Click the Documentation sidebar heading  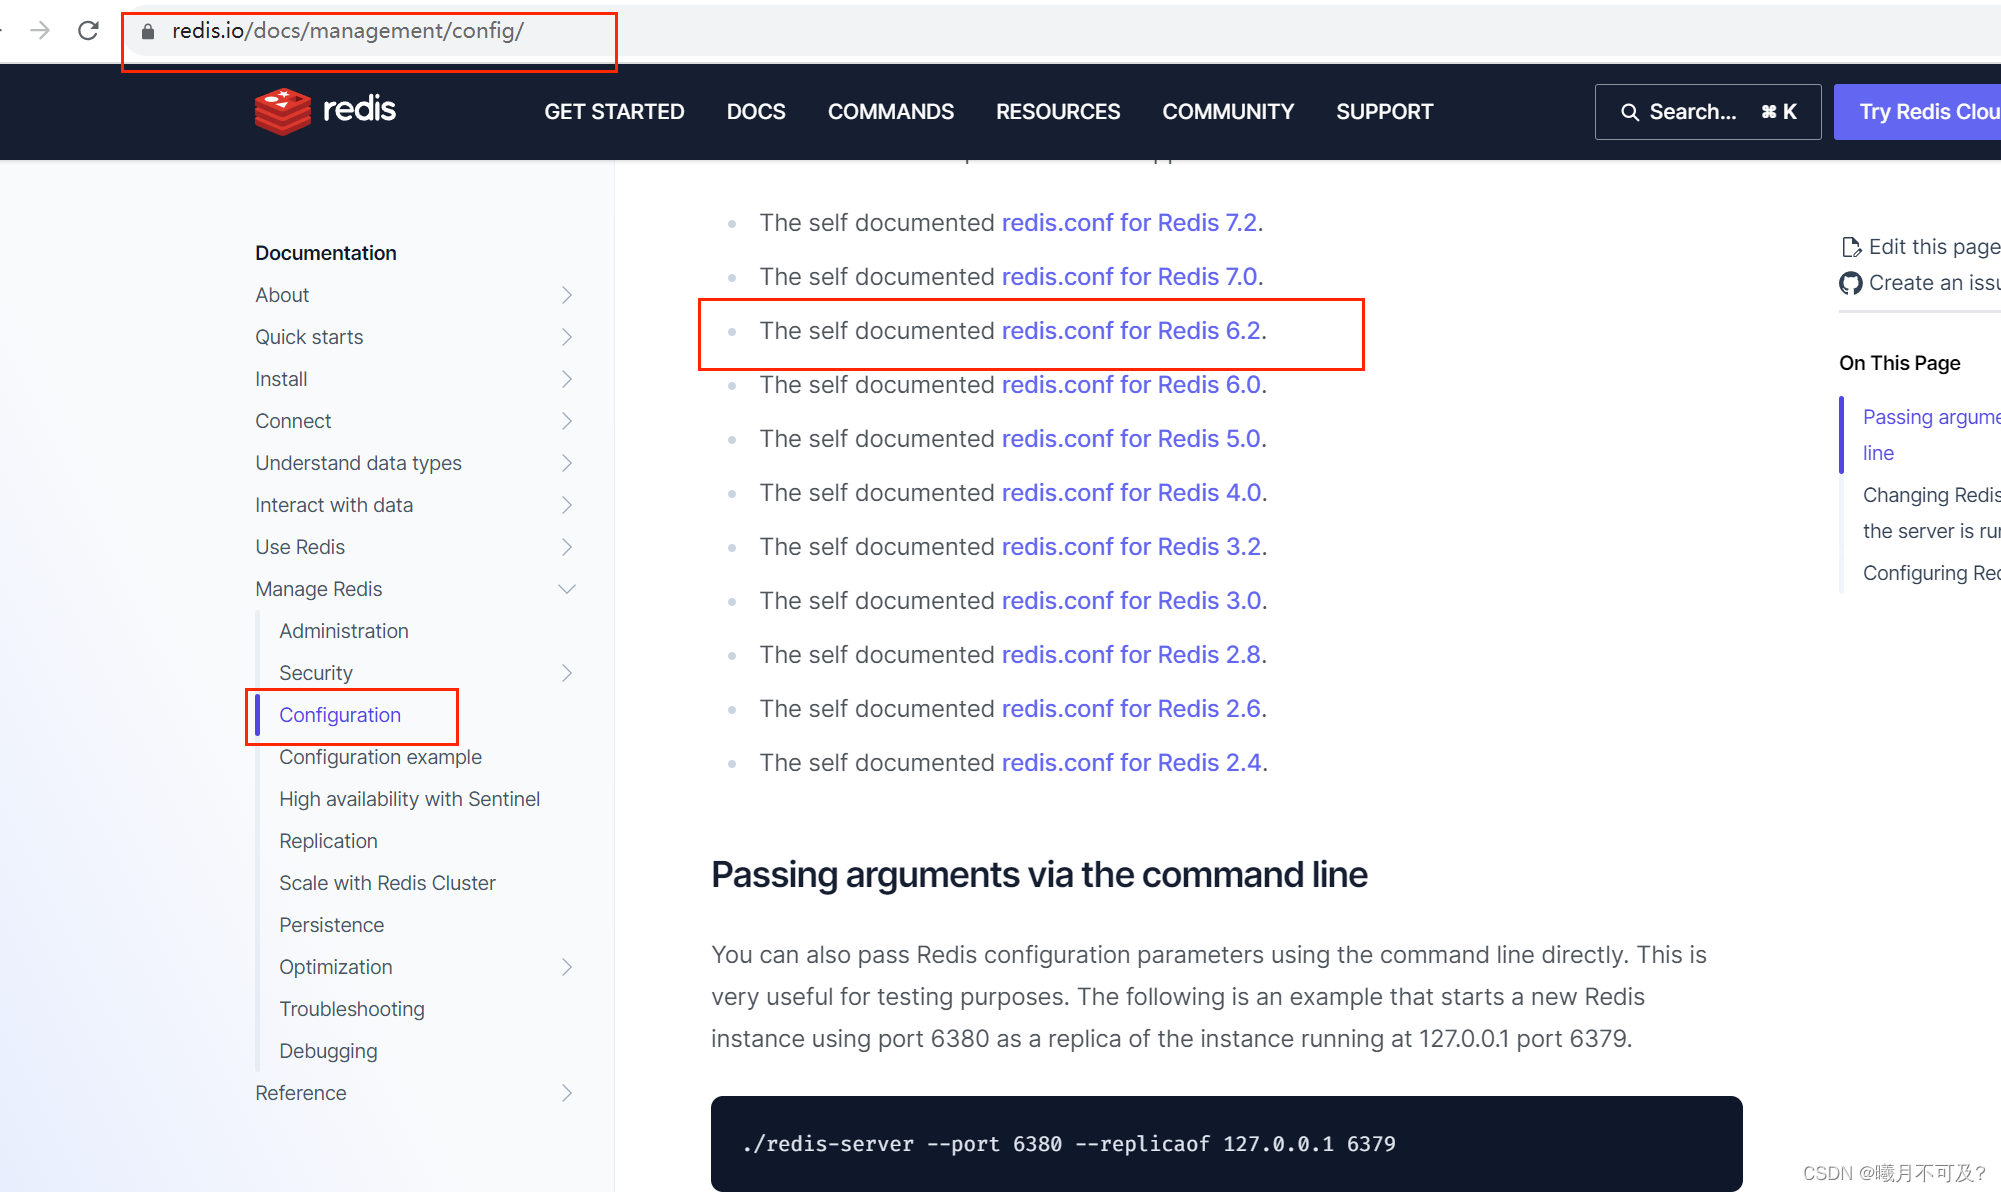click(x=326, y=253)
